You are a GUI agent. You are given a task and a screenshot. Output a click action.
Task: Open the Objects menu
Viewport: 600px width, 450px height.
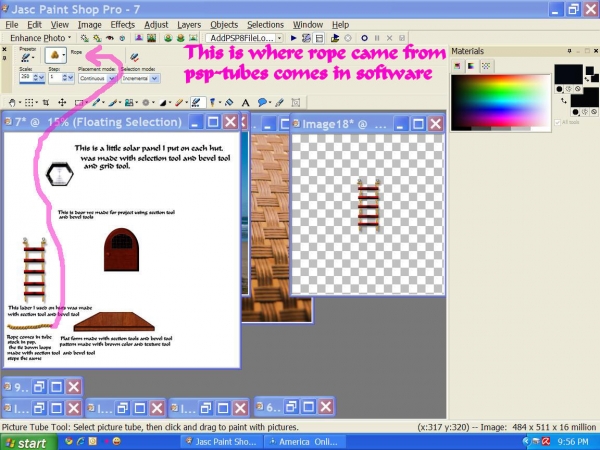point(224,25)
